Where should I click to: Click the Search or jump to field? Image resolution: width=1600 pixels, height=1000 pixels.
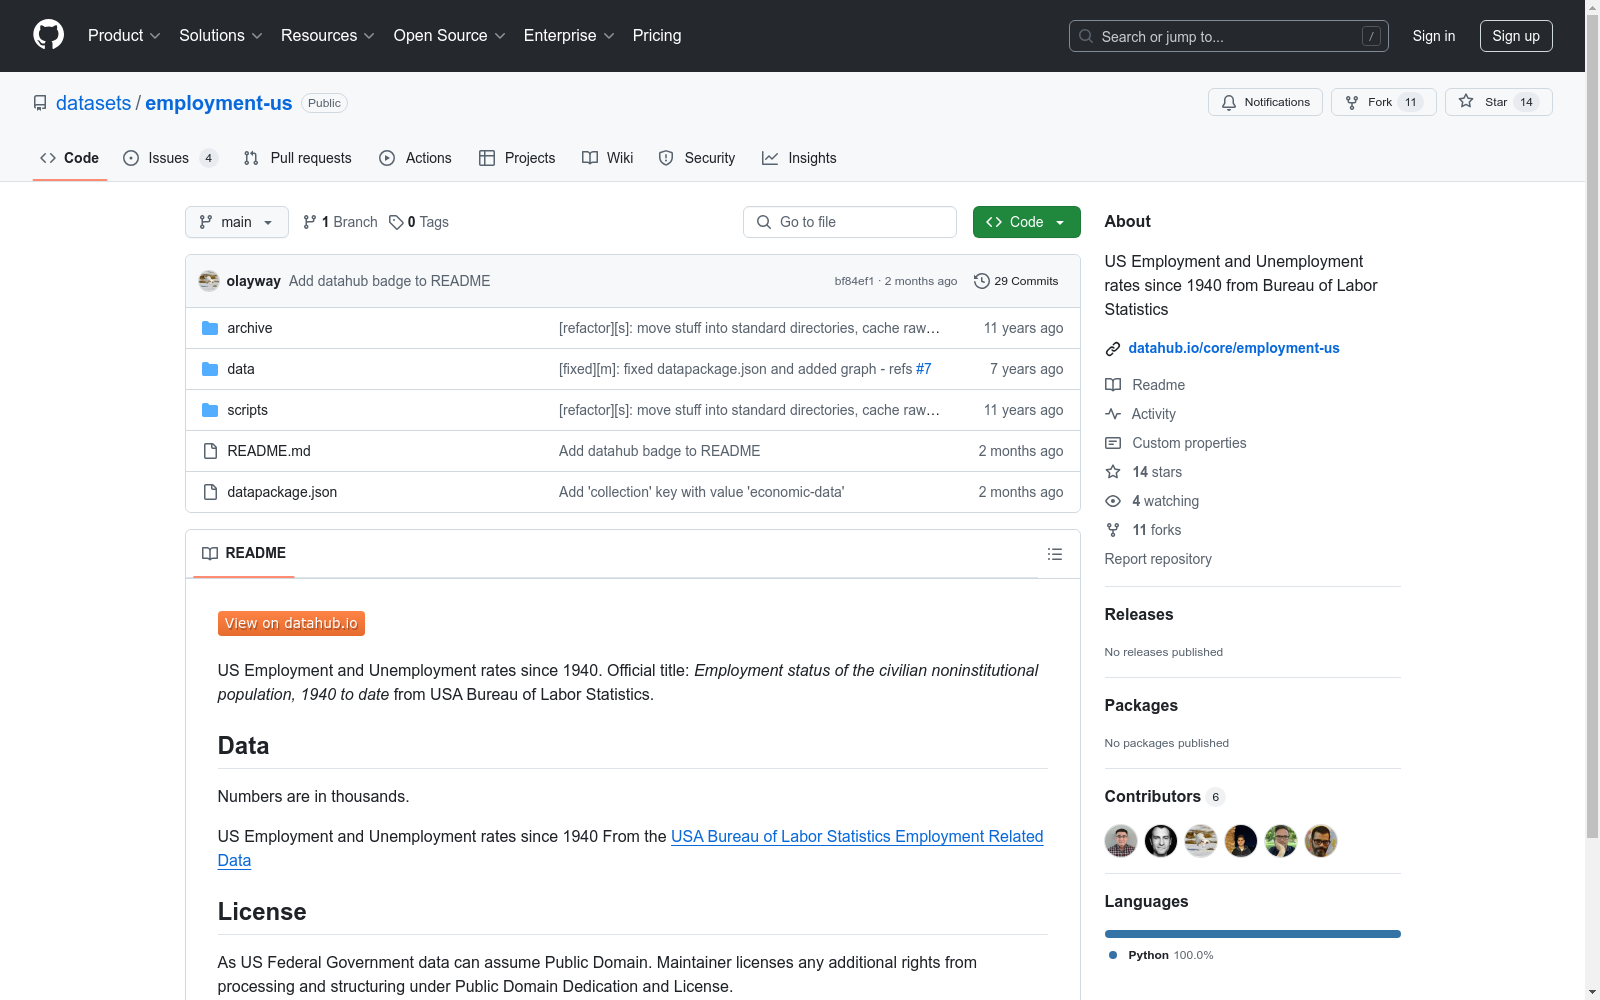click(1229, 36)
